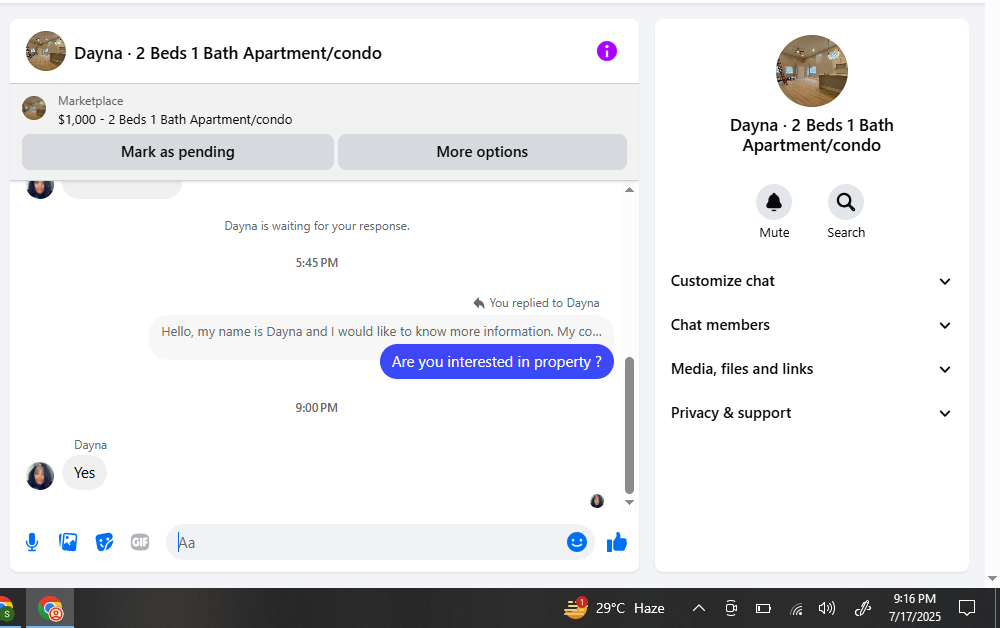Open More options for listing
Image resolution: width=1000 pixels, height=628 pixels.
[482, 152]
